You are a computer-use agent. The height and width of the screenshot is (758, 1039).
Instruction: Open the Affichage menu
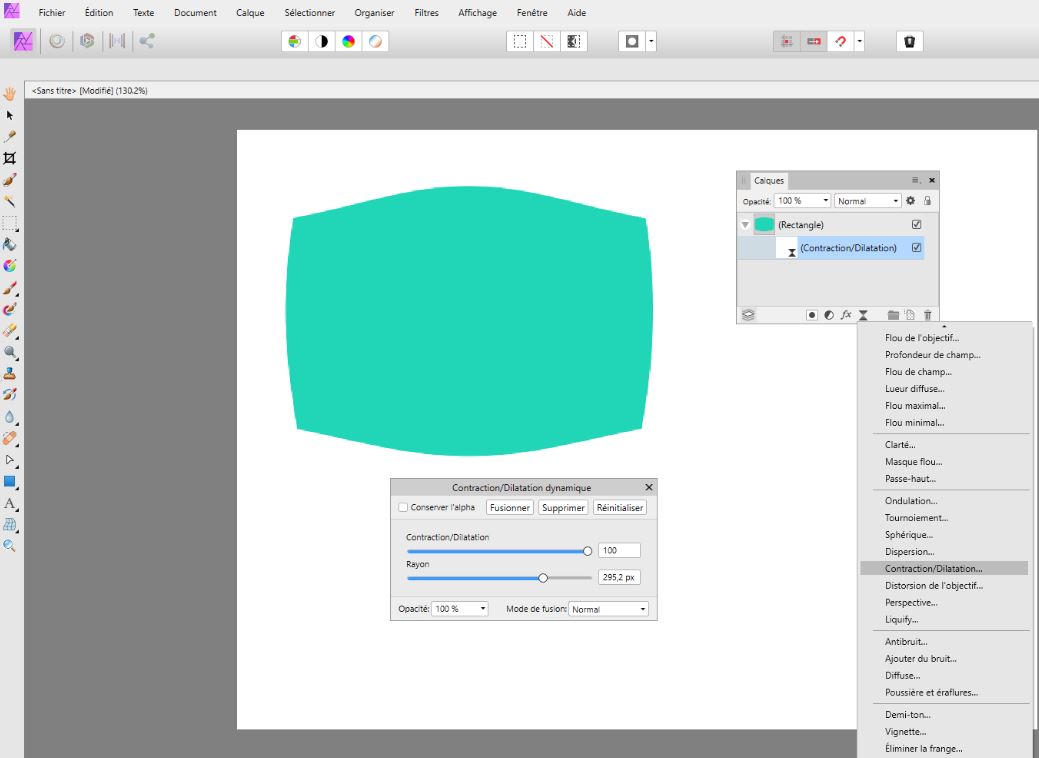[x=477, y=13]
